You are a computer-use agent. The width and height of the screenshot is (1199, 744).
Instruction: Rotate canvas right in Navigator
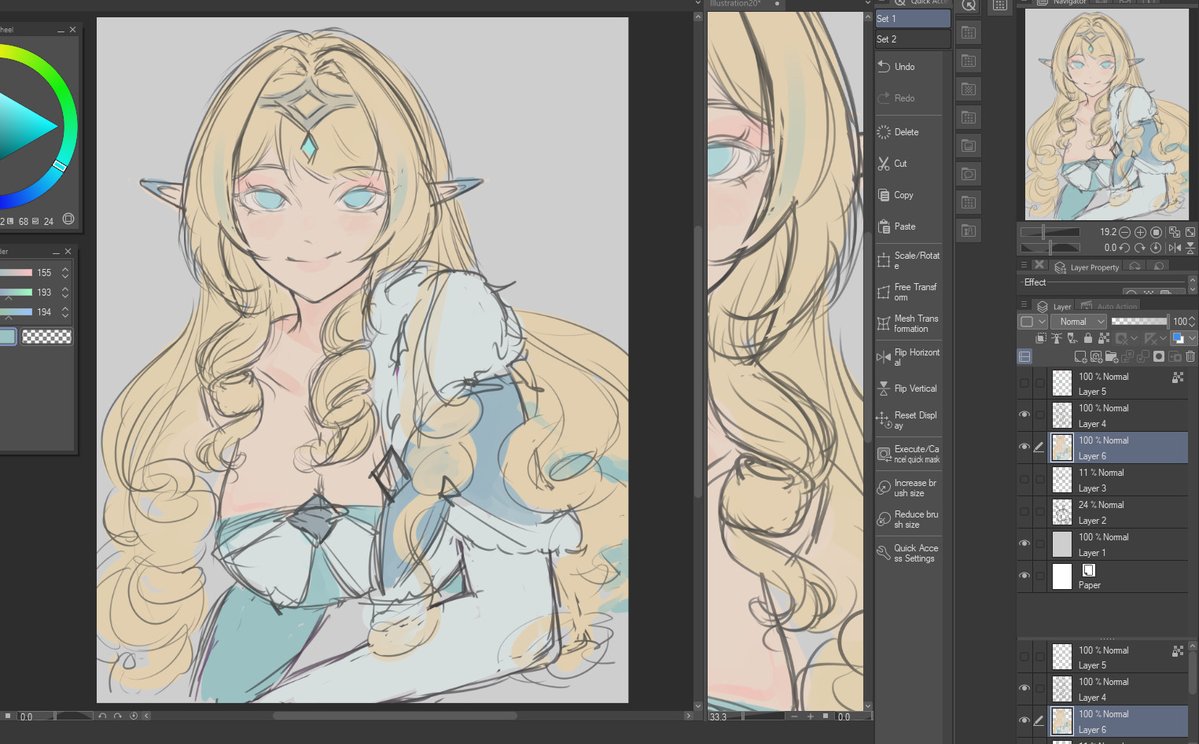tap(1140, 248)
